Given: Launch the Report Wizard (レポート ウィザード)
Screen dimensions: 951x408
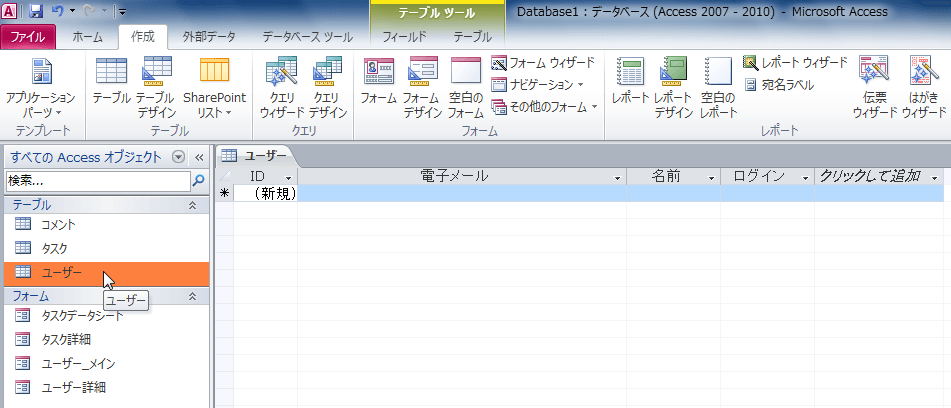Looking at the screenshot, I should pos(795,62).
